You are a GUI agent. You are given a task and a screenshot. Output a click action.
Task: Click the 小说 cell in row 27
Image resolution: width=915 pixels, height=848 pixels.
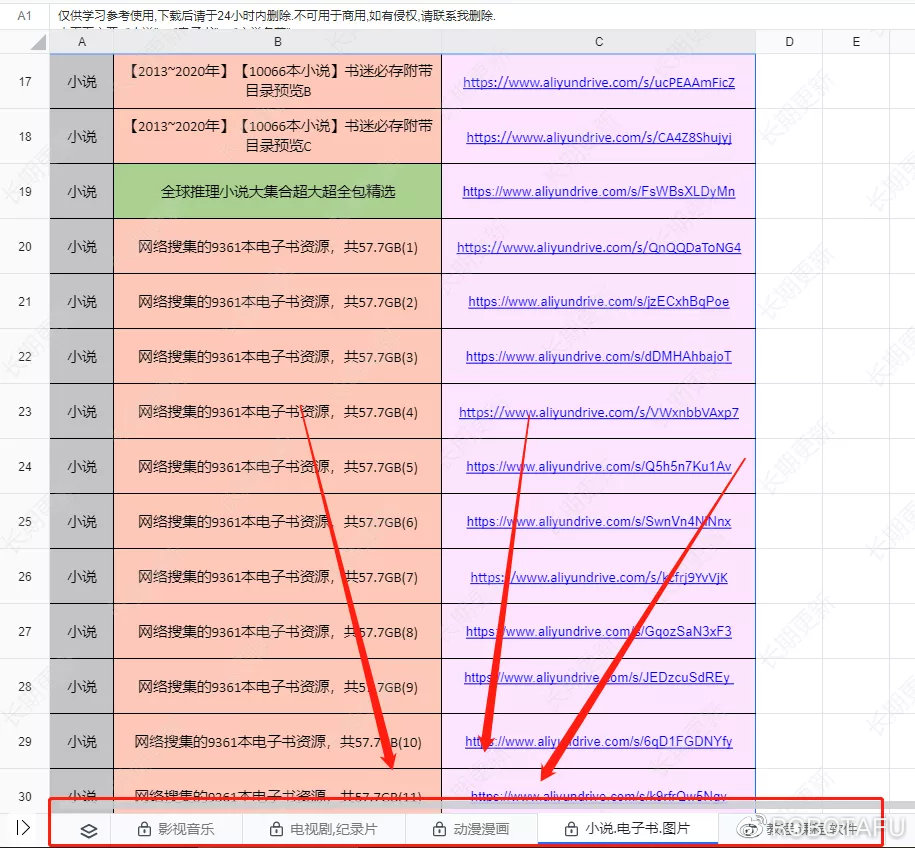pyautogui.click(x=82, y=631)
